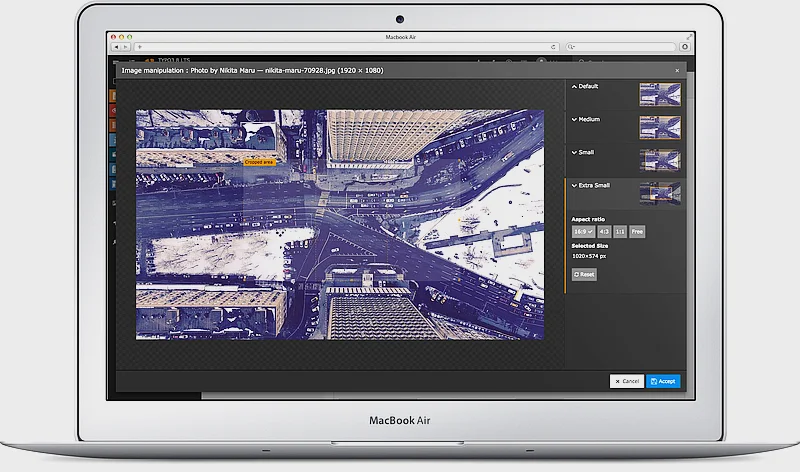Click the Medium crop variant thumbnail
Screen dimensions: 800x472
tap(660, 127)
